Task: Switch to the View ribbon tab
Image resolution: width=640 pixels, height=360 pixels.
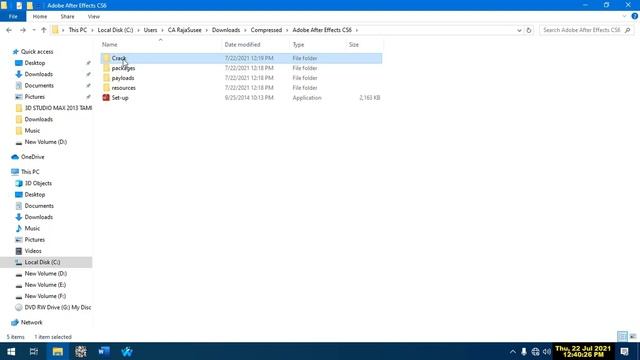Action: click(93, 17)
